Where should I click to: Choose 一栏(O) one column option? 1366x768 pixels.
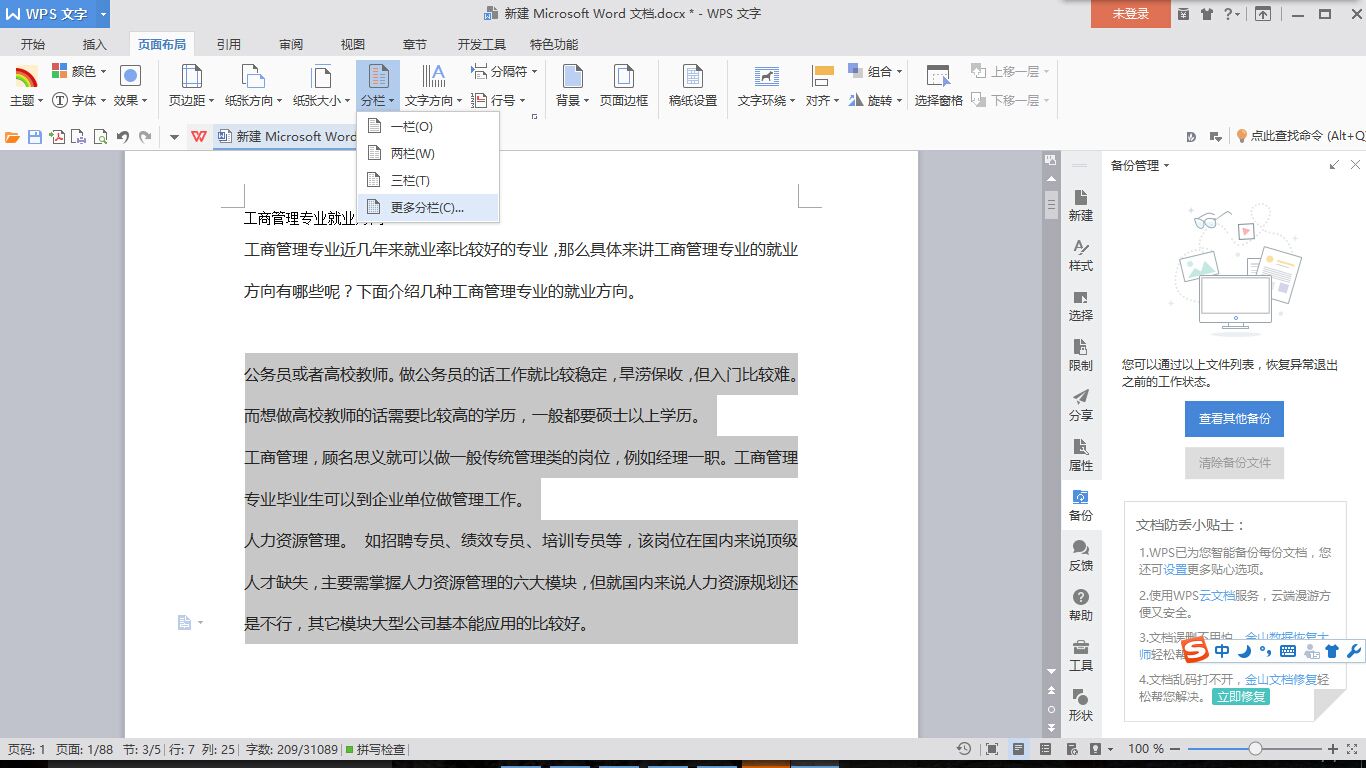pyautogui.click(x=428, y=127)
